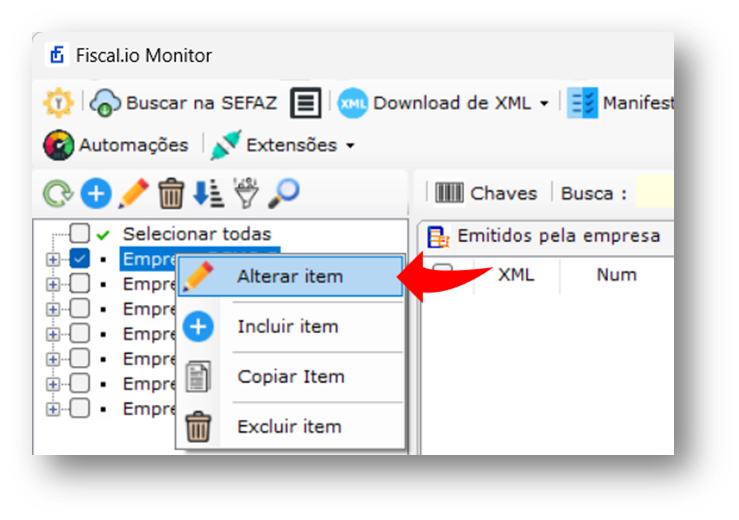Click the funnel filter icon
The width and height of the screenshot is (739, 520).
[x=246, y=193]
